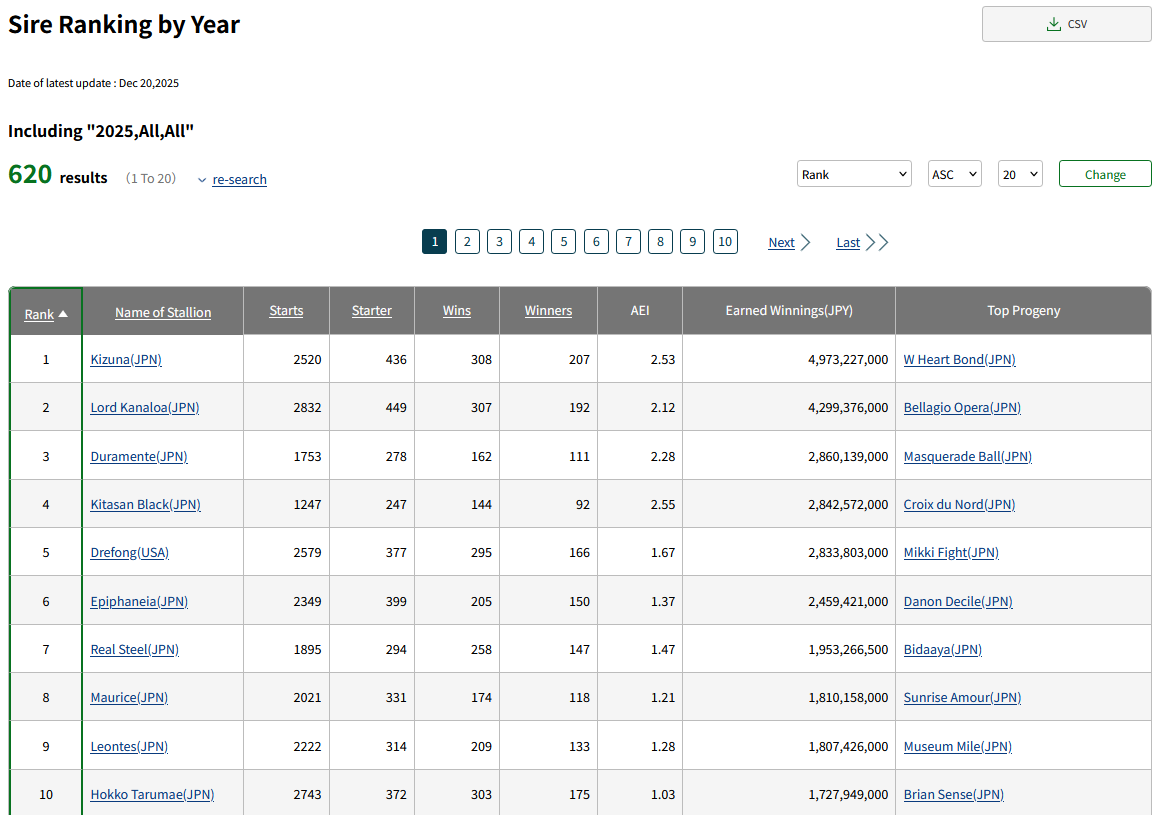Open progeny Brian Sense(JPN) link
Screen dimensions: 1155x815
(x=953, y=795)
